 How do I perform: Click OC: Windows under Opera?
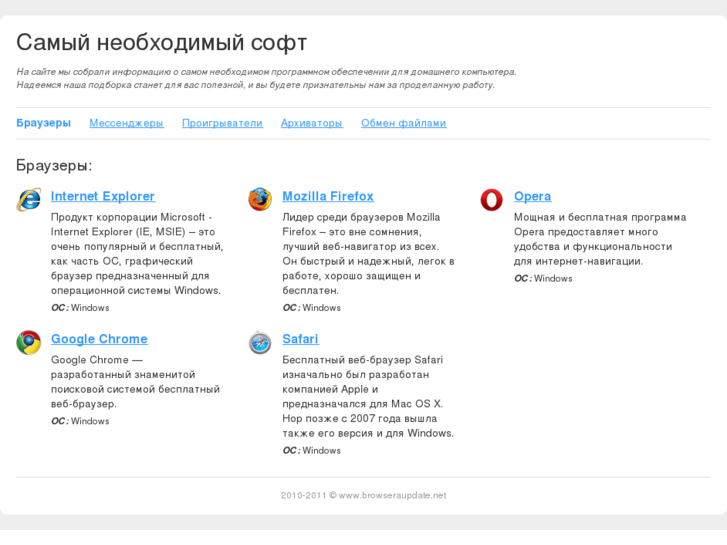pyautogui.click(x=543, y=278)
